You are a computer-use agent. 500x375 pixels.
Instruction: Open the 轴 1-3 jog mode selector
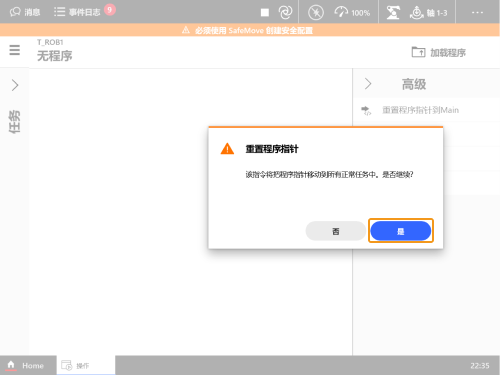click(429, 13)
